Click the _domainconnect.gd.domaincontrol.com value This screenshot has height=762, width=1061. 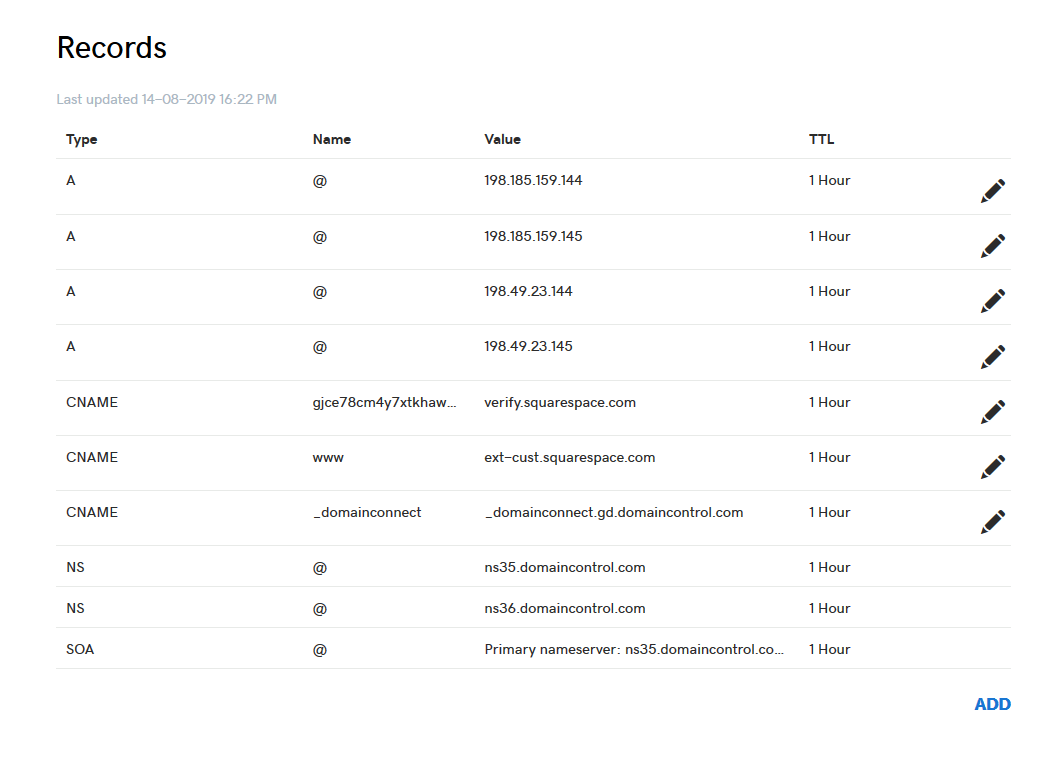pyautogui.click(x=614, y=513)
